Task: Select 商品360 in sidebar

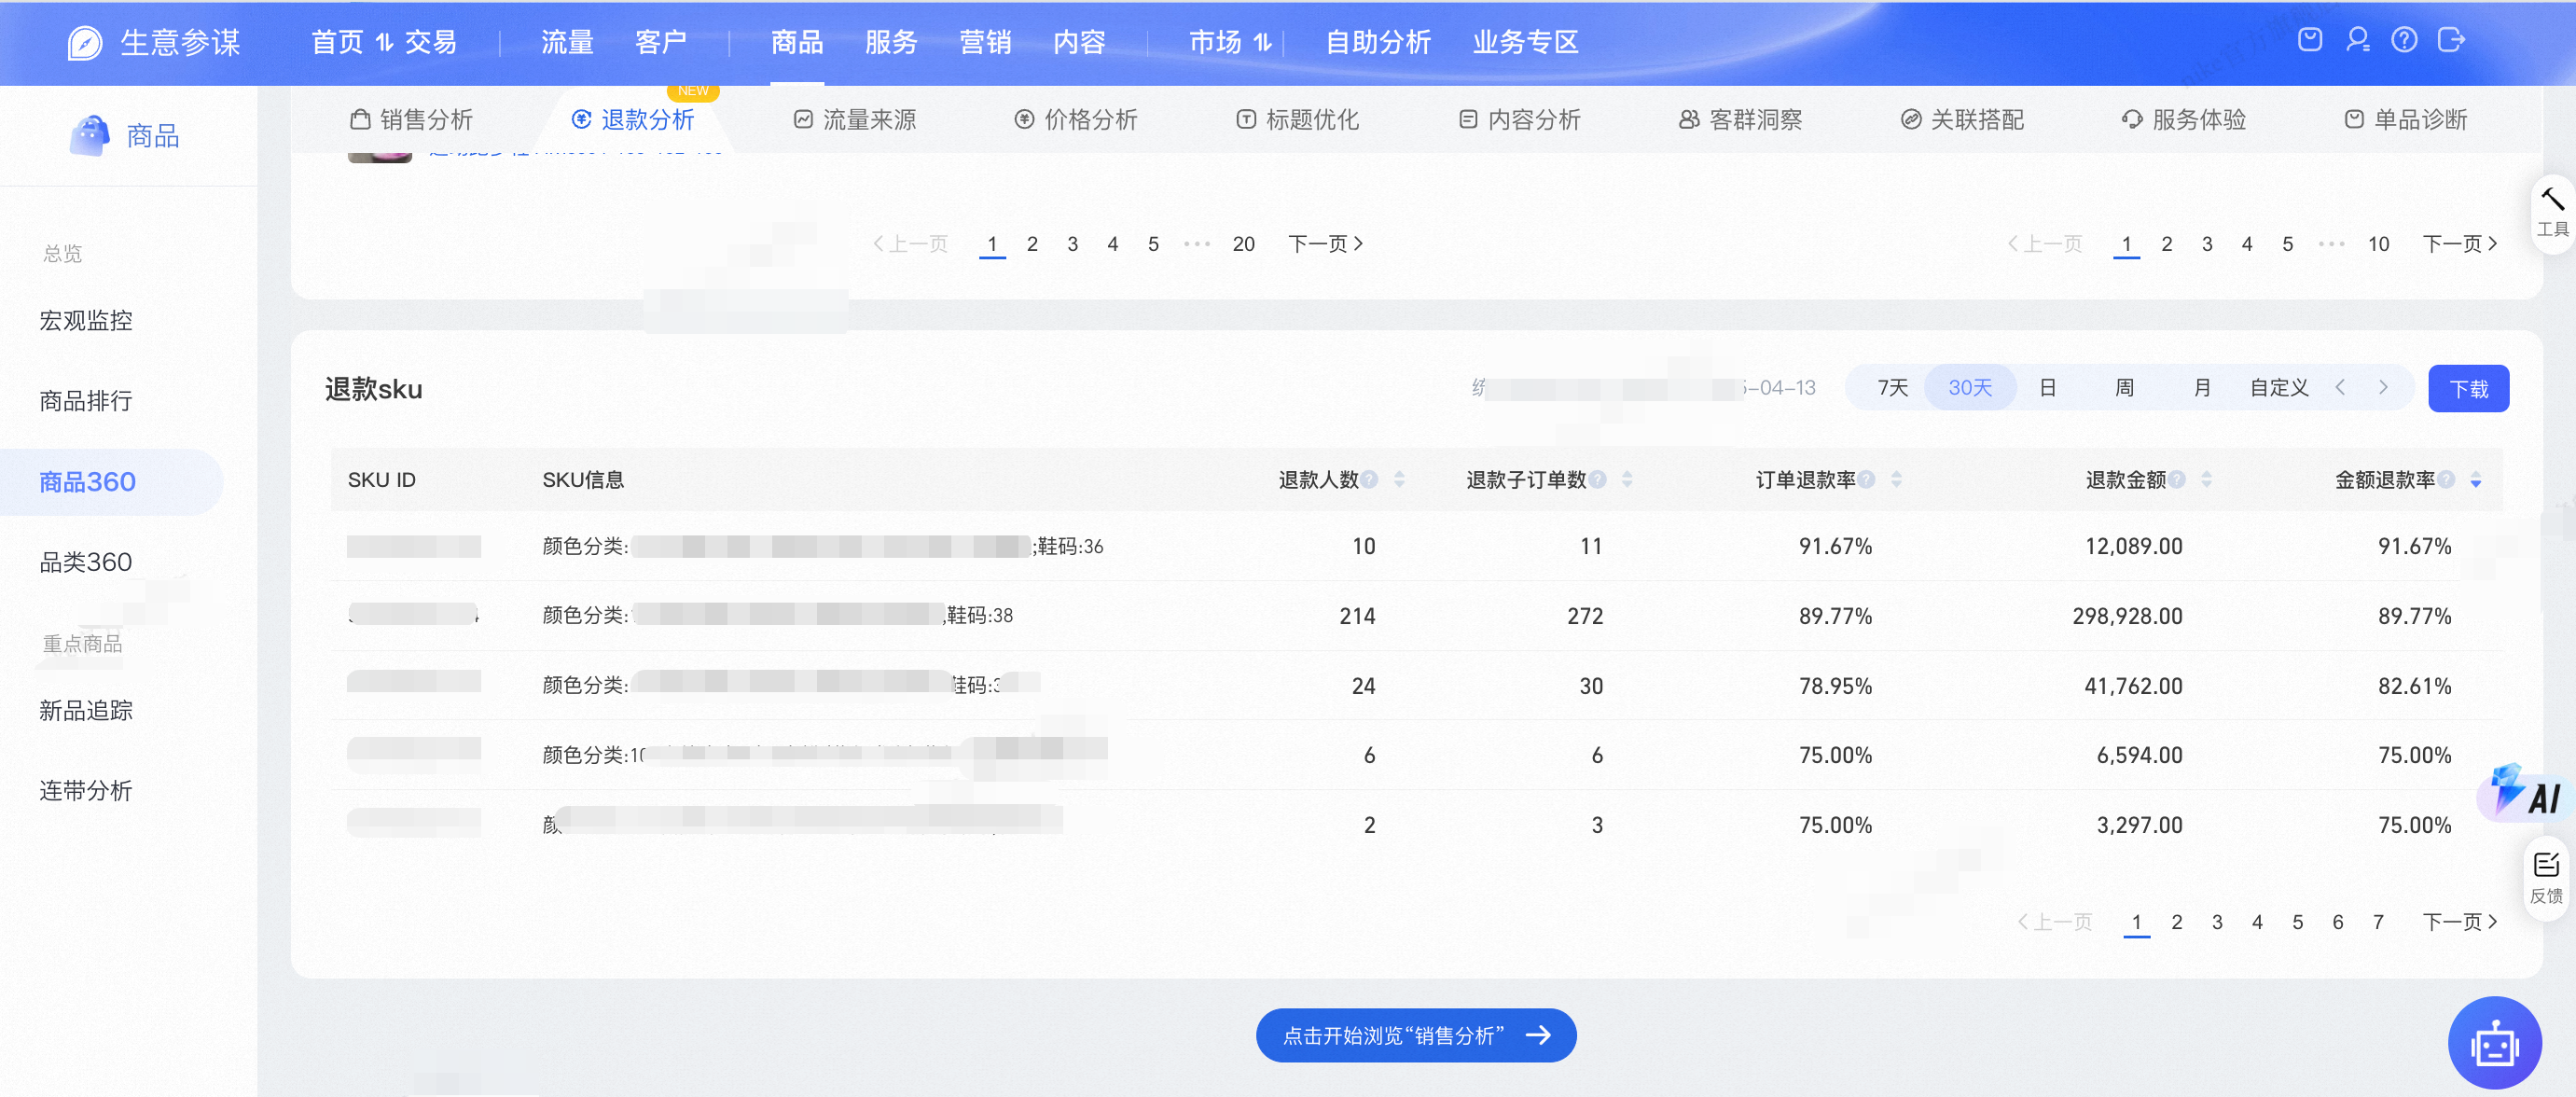Action: pos(87,481)
